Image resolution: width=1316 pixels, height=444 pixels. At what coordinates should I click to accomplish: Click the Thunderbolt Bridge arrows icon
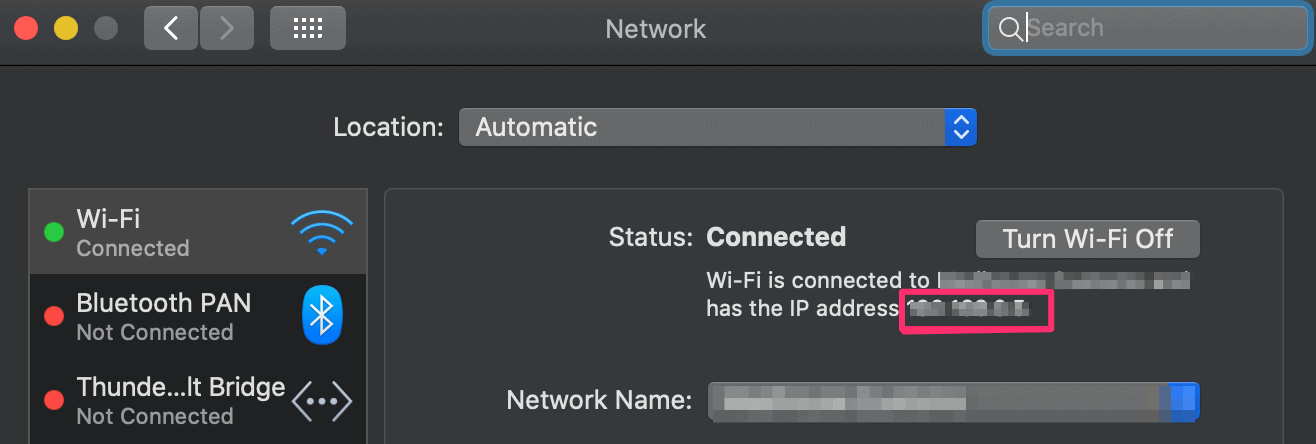coord(322,401)
